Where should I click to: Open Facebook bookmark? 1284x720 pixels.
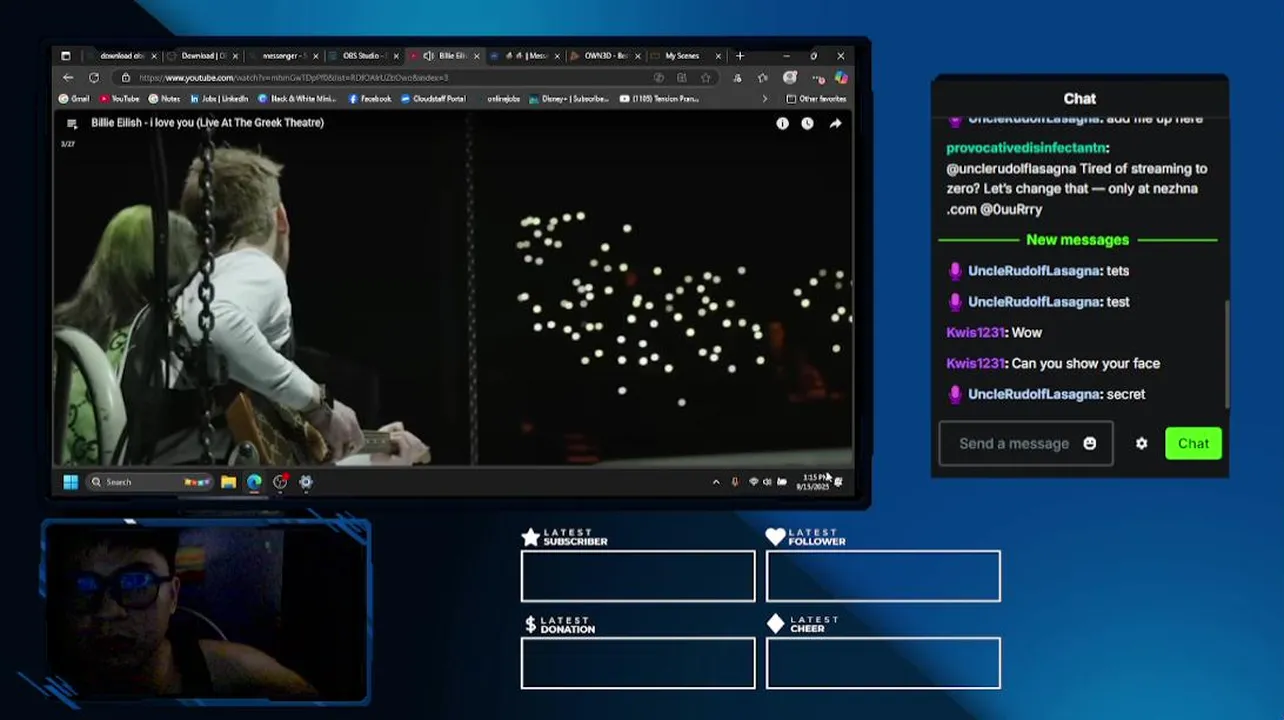point(369,99)
